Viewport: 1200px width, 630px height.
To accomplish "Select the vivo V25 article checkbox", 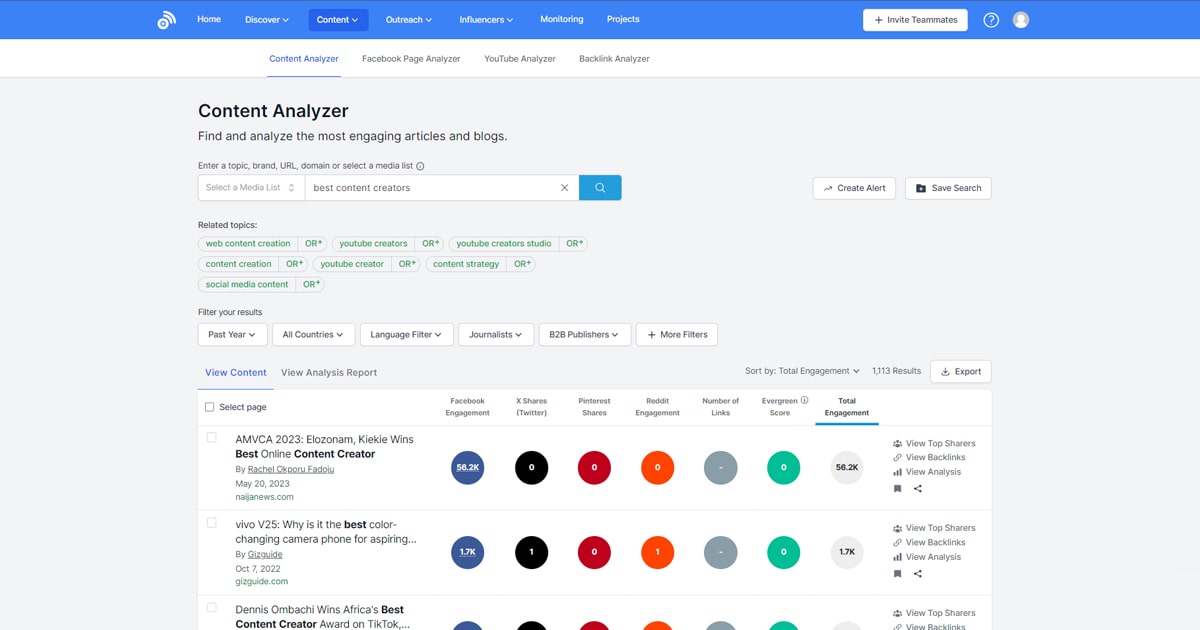I will point(212,523).
